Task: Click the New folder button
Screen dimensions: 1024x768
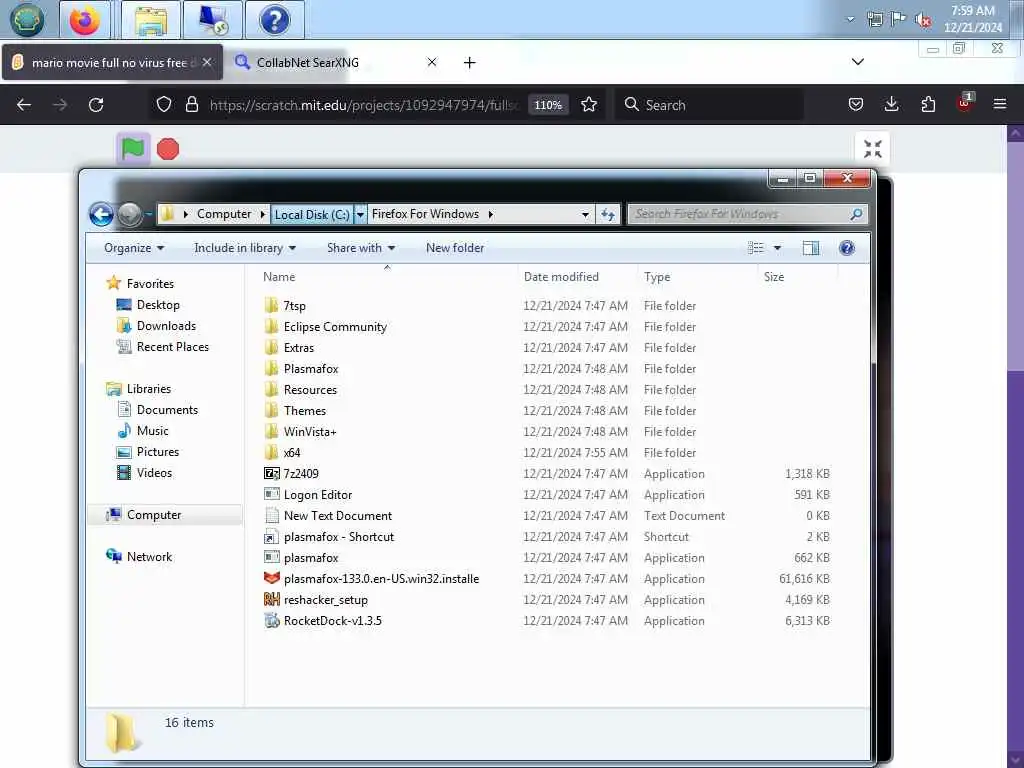Action: pyautogui.click(x=455, y=248)
